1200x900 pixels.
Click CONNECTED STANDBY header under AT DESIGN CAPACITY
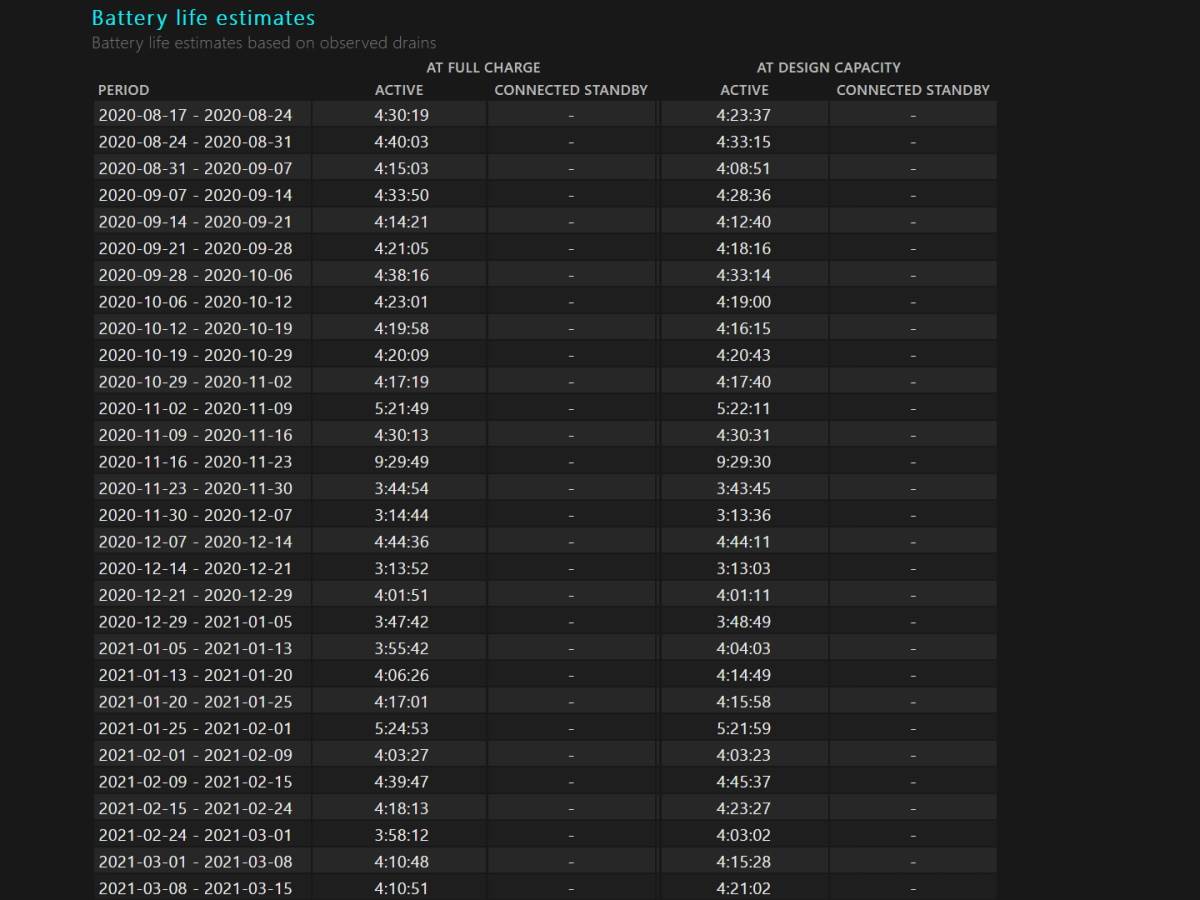tap(913, 90)
